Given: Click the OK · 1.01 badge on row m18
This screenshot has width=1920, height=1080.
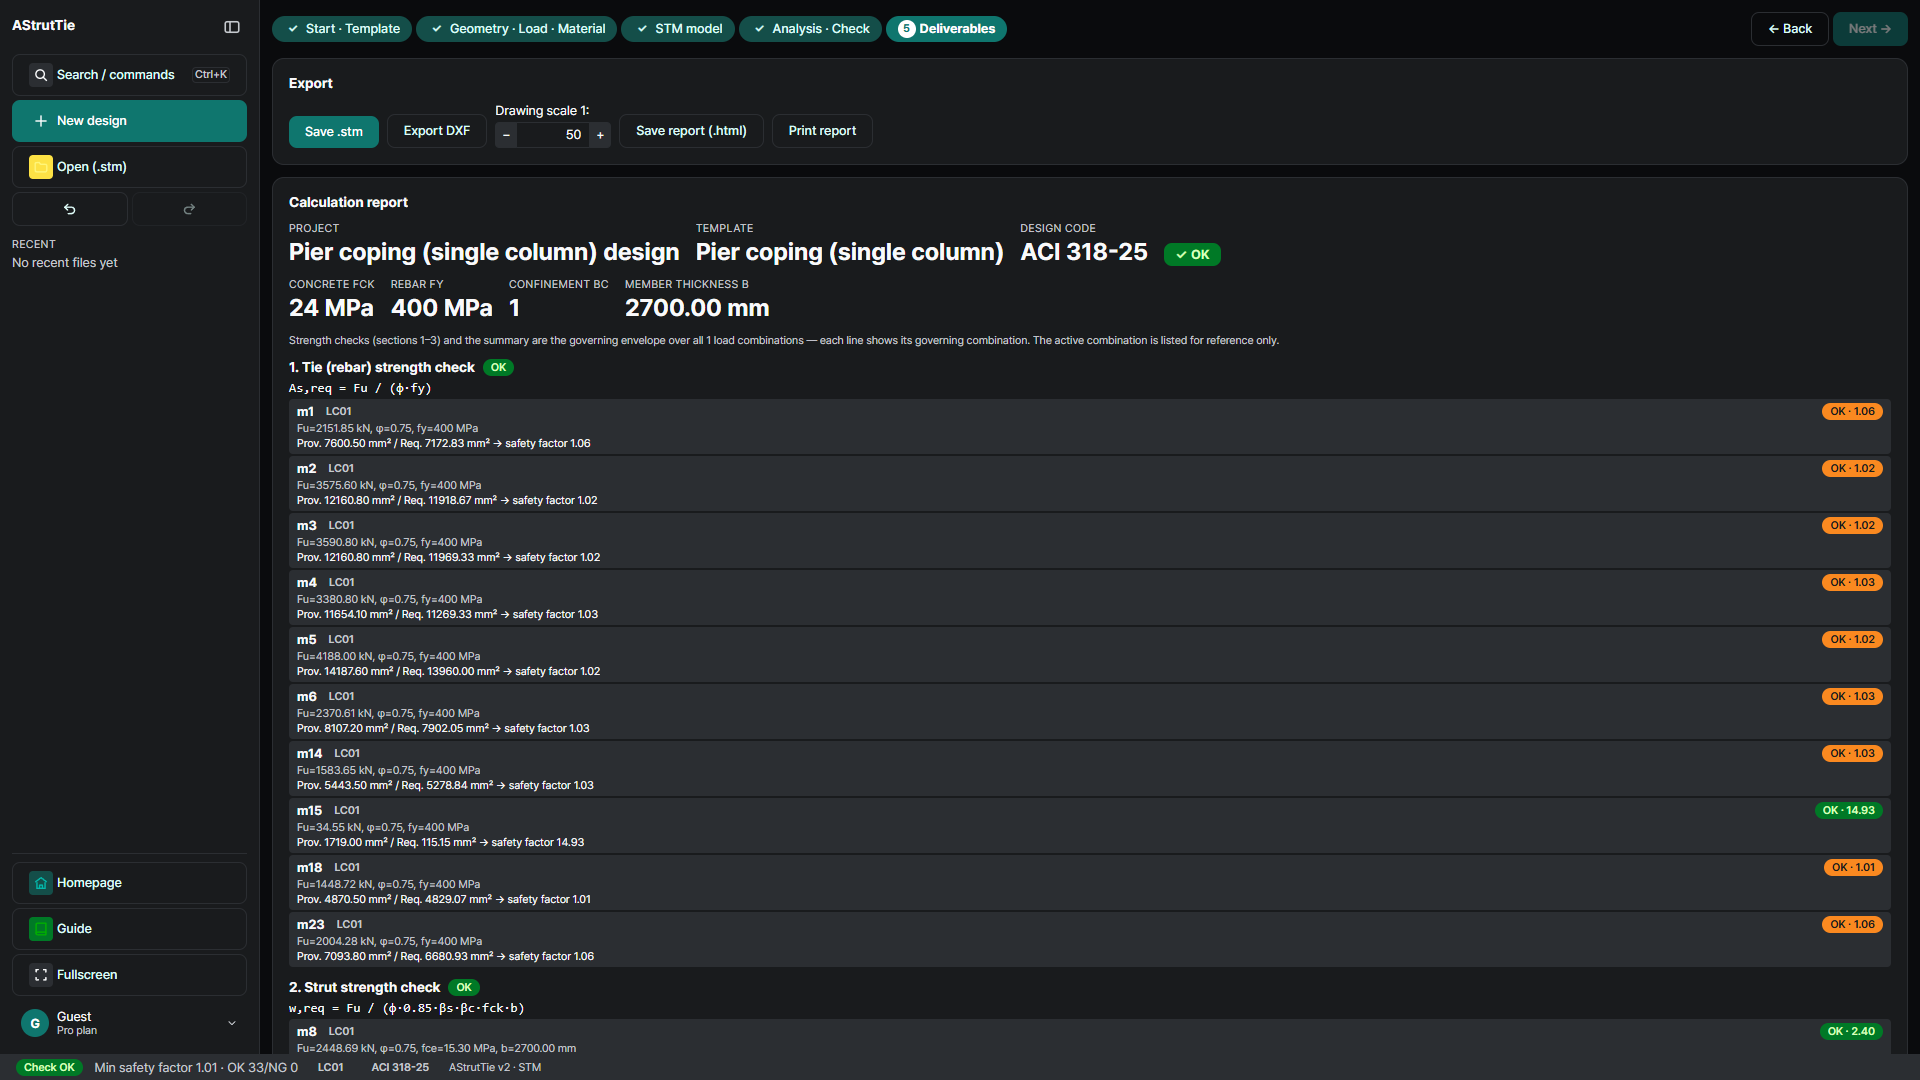Looking at the screenshot, I should [1853, 868].
